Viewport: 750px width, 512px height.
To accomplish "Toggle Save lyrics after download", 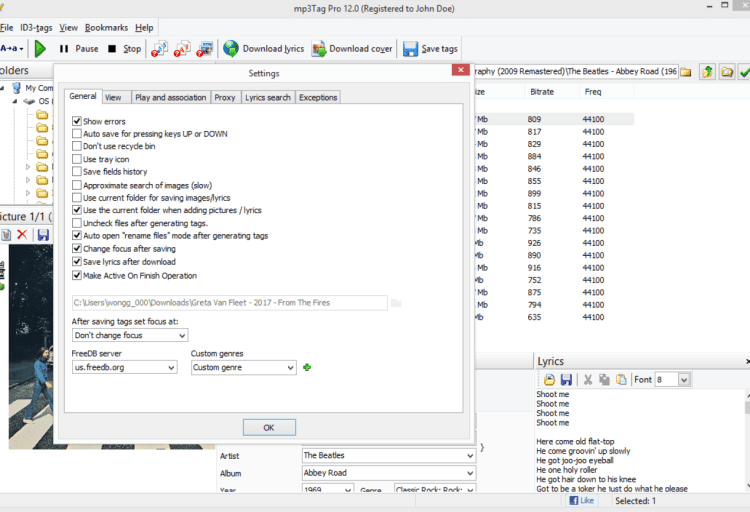I will point(77,262).
